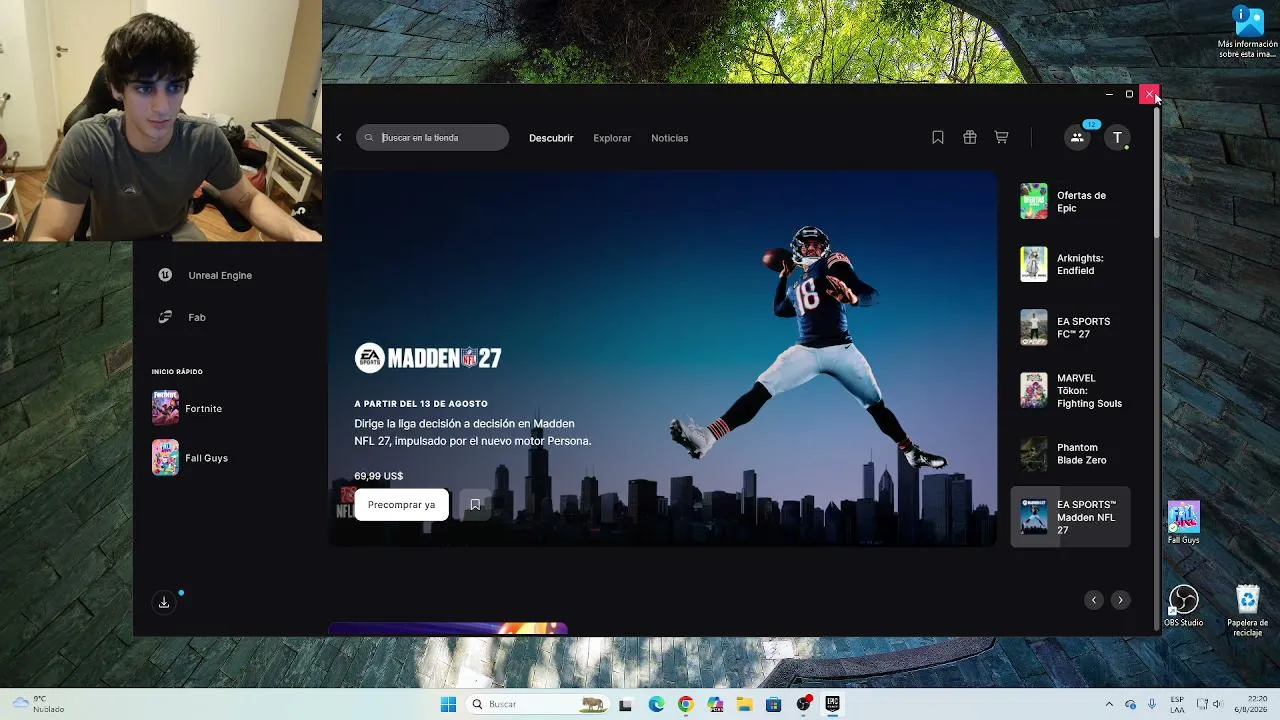
Task: Open the downloads icon in sidebar
Action: pyautogui.click(x=164, y=602)
